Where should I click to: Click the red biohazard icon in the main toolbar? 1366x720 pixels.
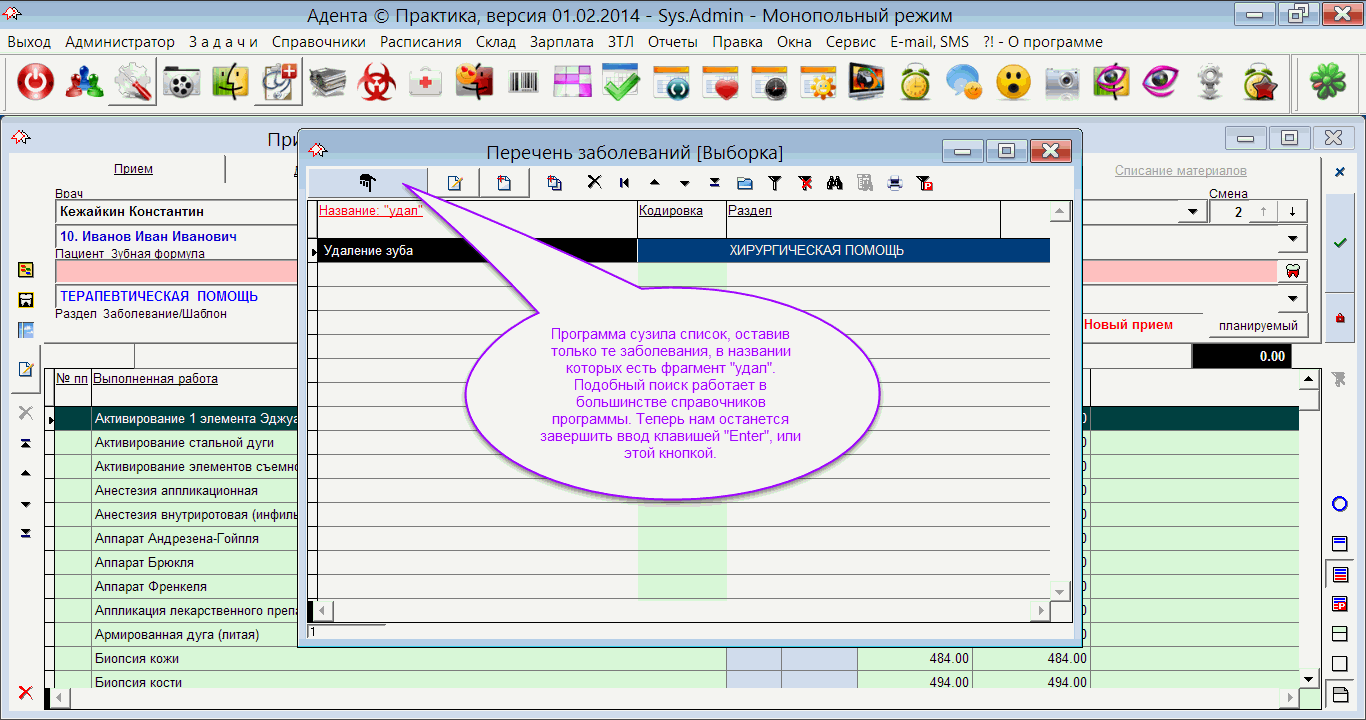pyautogui.click(x=377, y=83)
